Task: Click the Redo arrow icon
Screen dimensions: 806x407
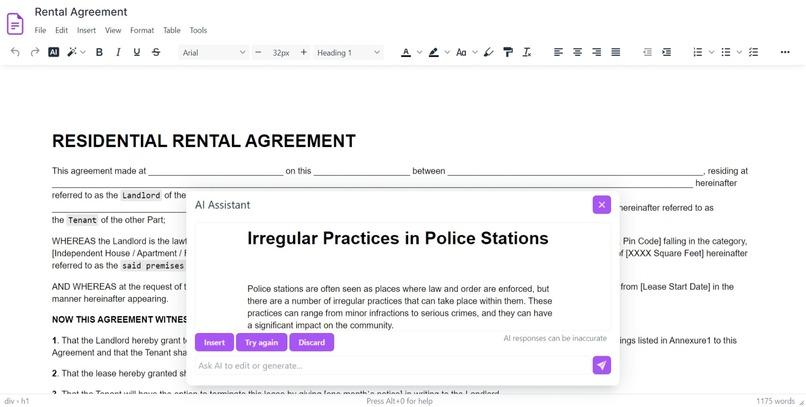Action: [34, 52]
